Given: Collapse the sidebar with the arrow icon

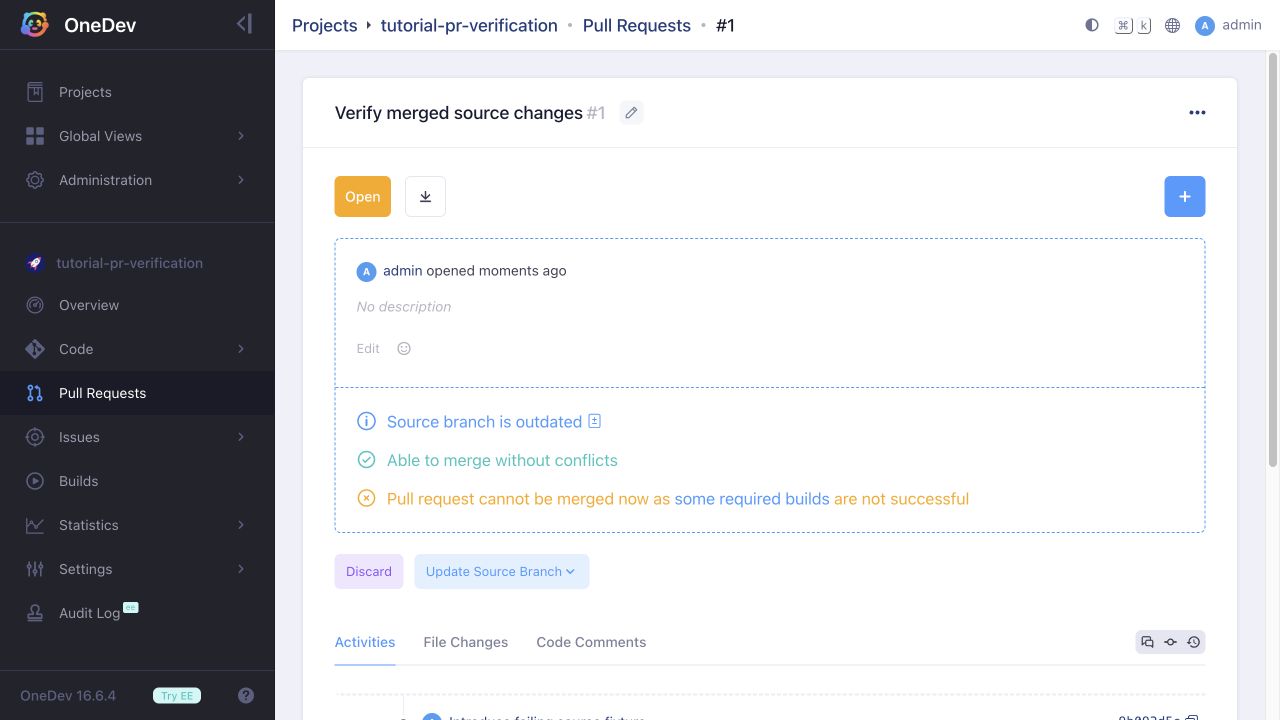Looking at the screenshot, I should pyautogui.click(x=244, y=24).
